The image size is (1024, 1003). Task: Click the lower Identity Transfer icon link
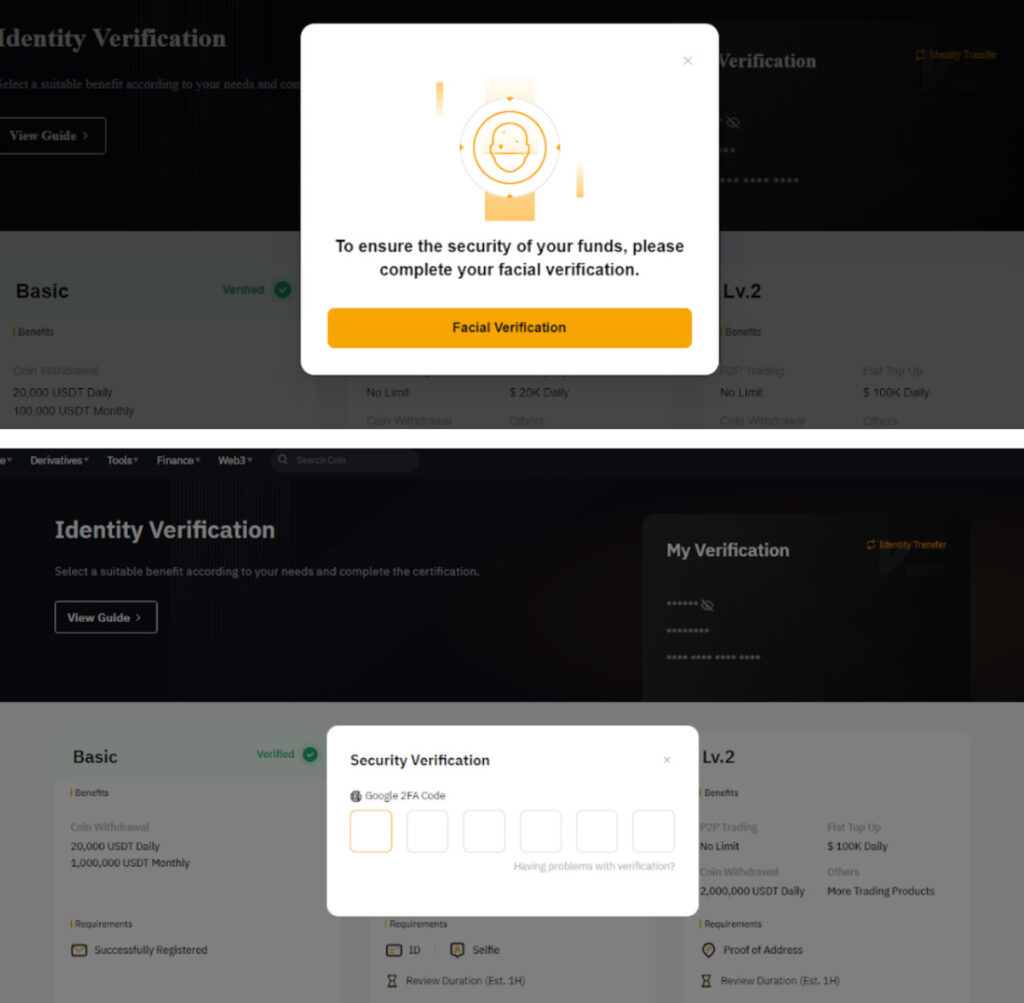pos(871,545)
